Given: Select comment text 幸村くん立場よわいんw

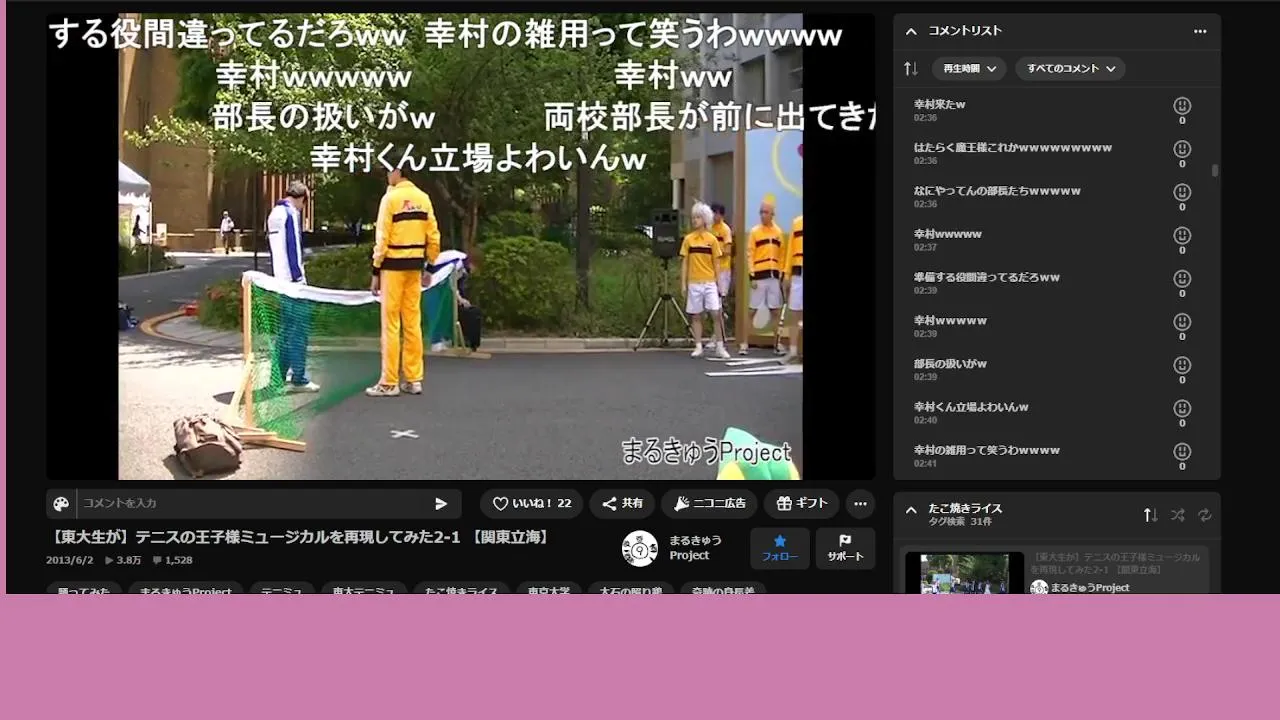Looking at the screenshot, I should [x=971, y=407].
